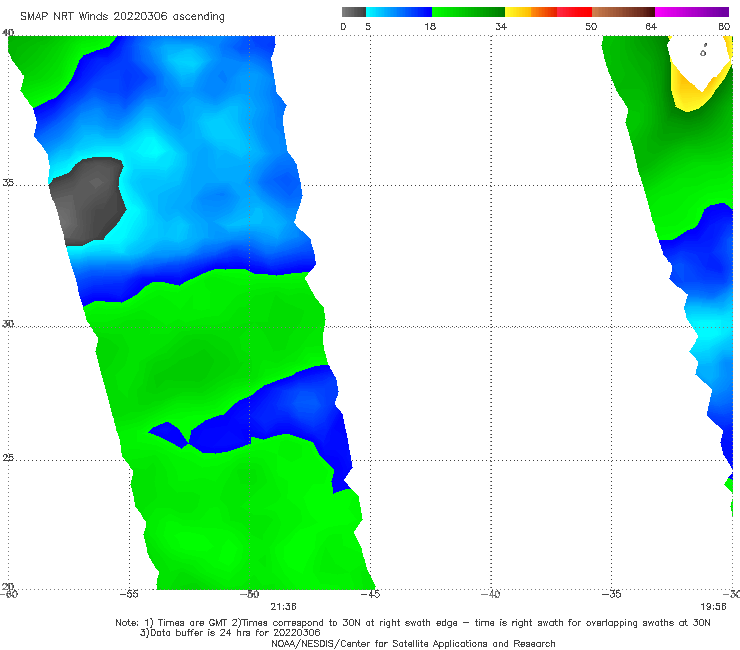Click the red segment of the color bar

point(574,12)
